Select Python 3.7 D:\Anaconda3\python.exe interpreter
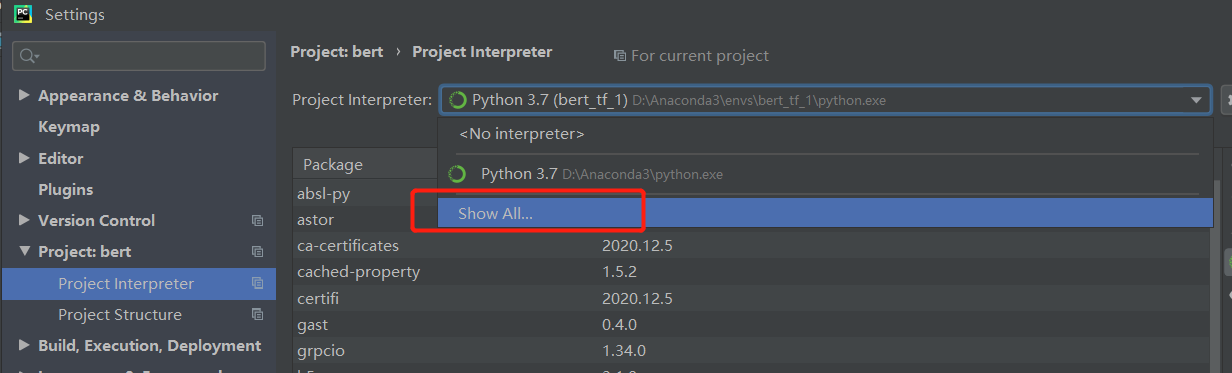The height and width of the screenshot is (373, 1232). [x=825, y=174]
